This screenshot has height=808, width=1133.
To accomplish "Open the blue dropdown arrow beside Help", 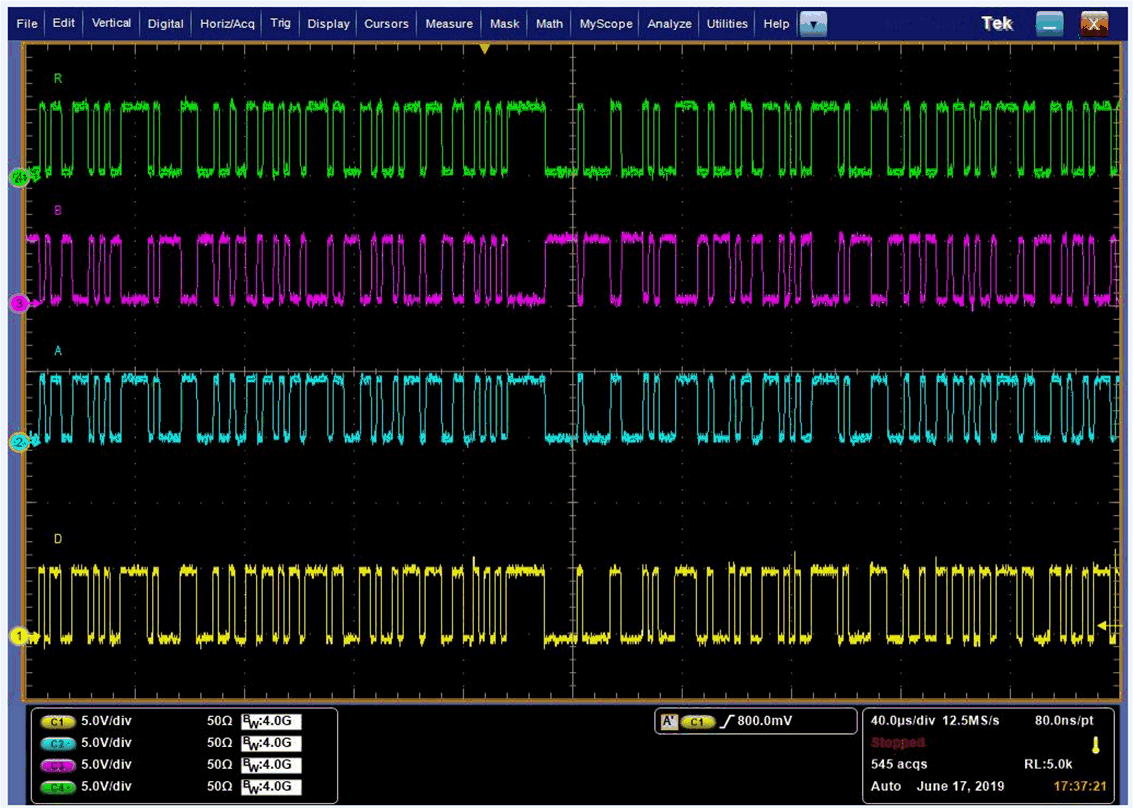I will click(x=812, y=24).
